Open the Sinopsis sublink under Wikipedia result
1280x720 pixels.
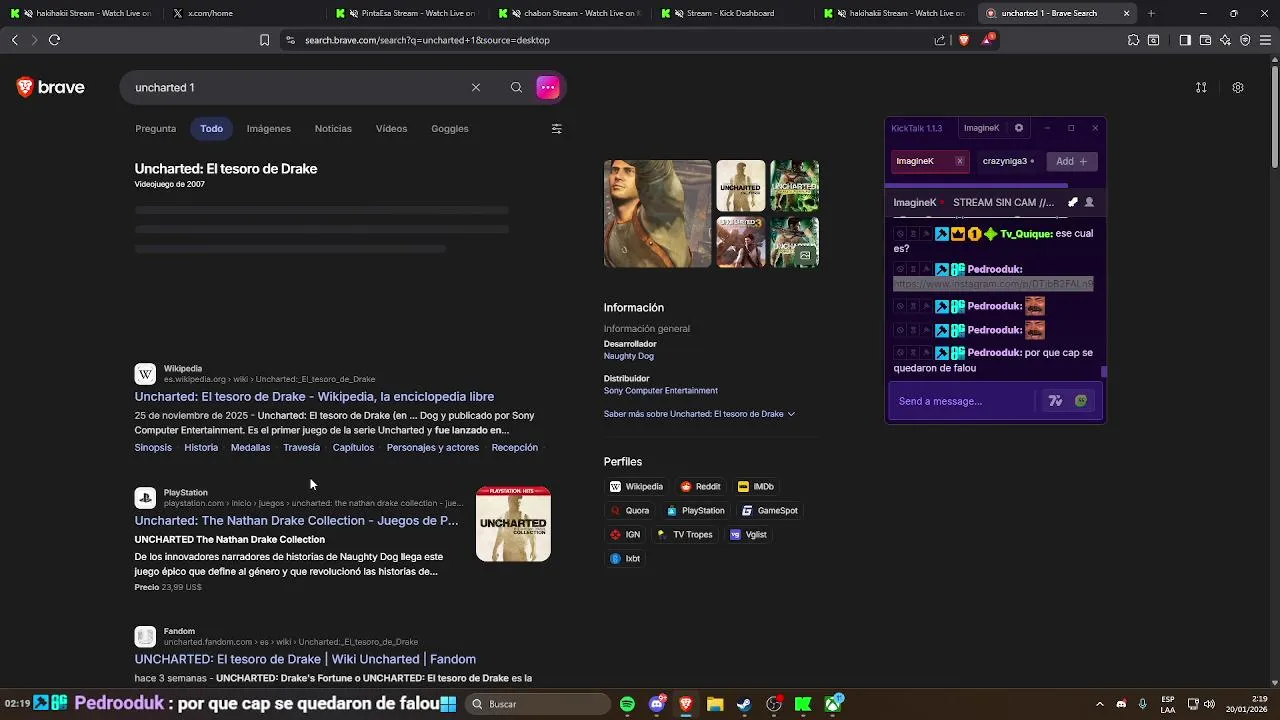153,448
